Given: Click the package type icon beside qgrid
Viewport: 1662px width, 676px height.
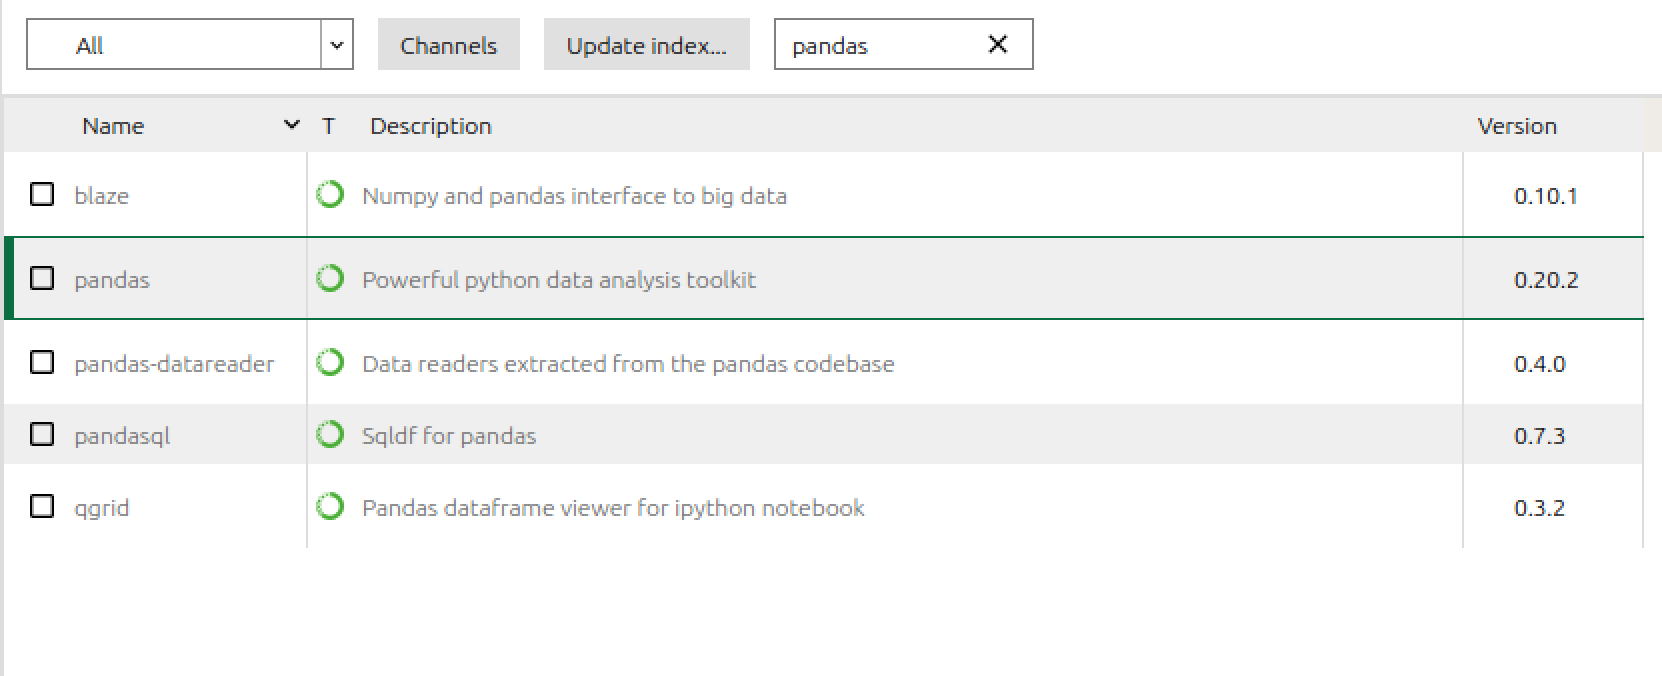Looking at the screenshot, I should pyautogui.click(x=330, y=507).
